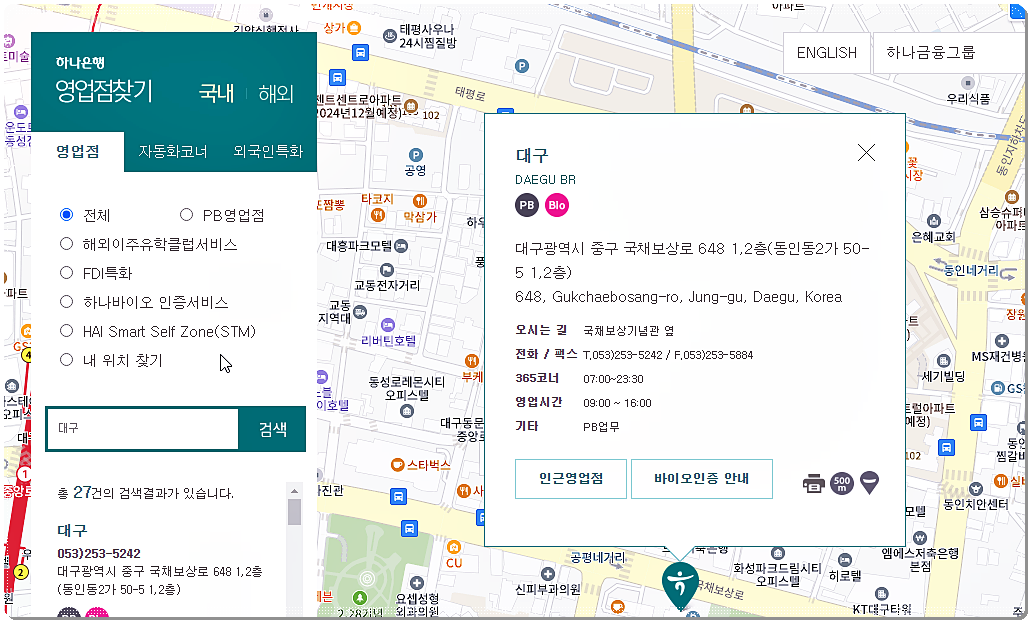The height and width of the screenshot is (623, 1031).
Task: Click the location pin icon beside the printer
Action: [870, 481]
